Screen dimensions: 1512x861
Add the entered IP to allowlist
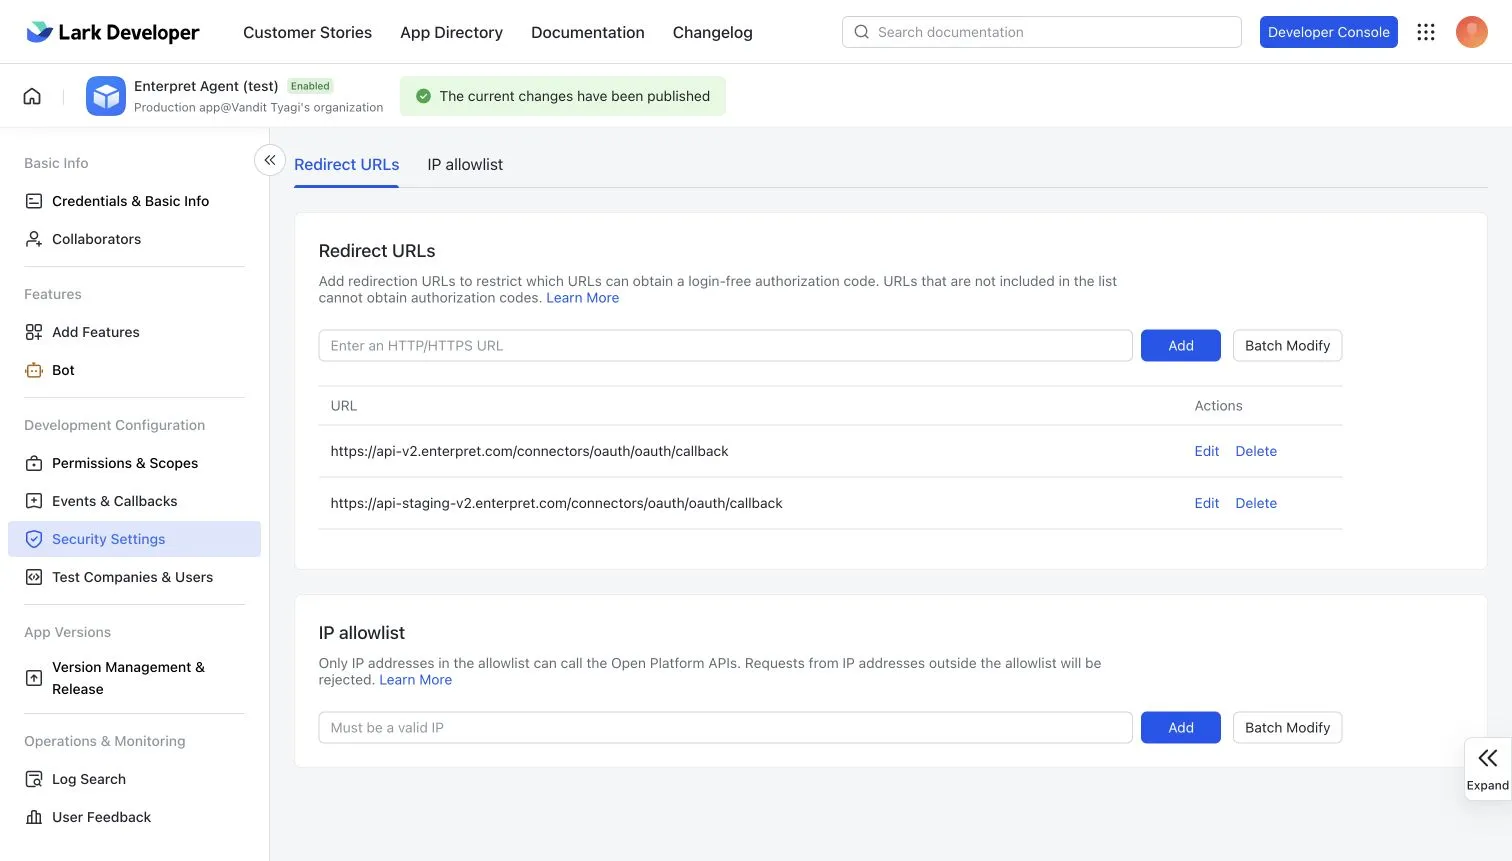click(x=1181, y=728)
